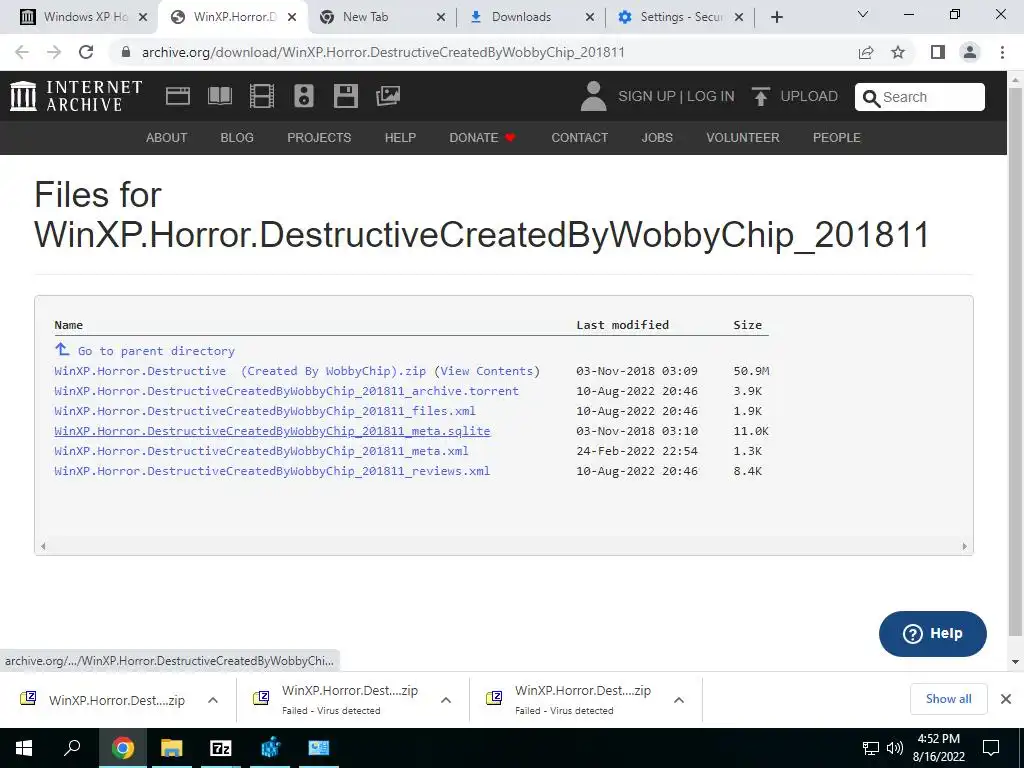Screen dimensions: 1024x768
Task: Click the volume icon in the system tray
Action: pos(895,748)
